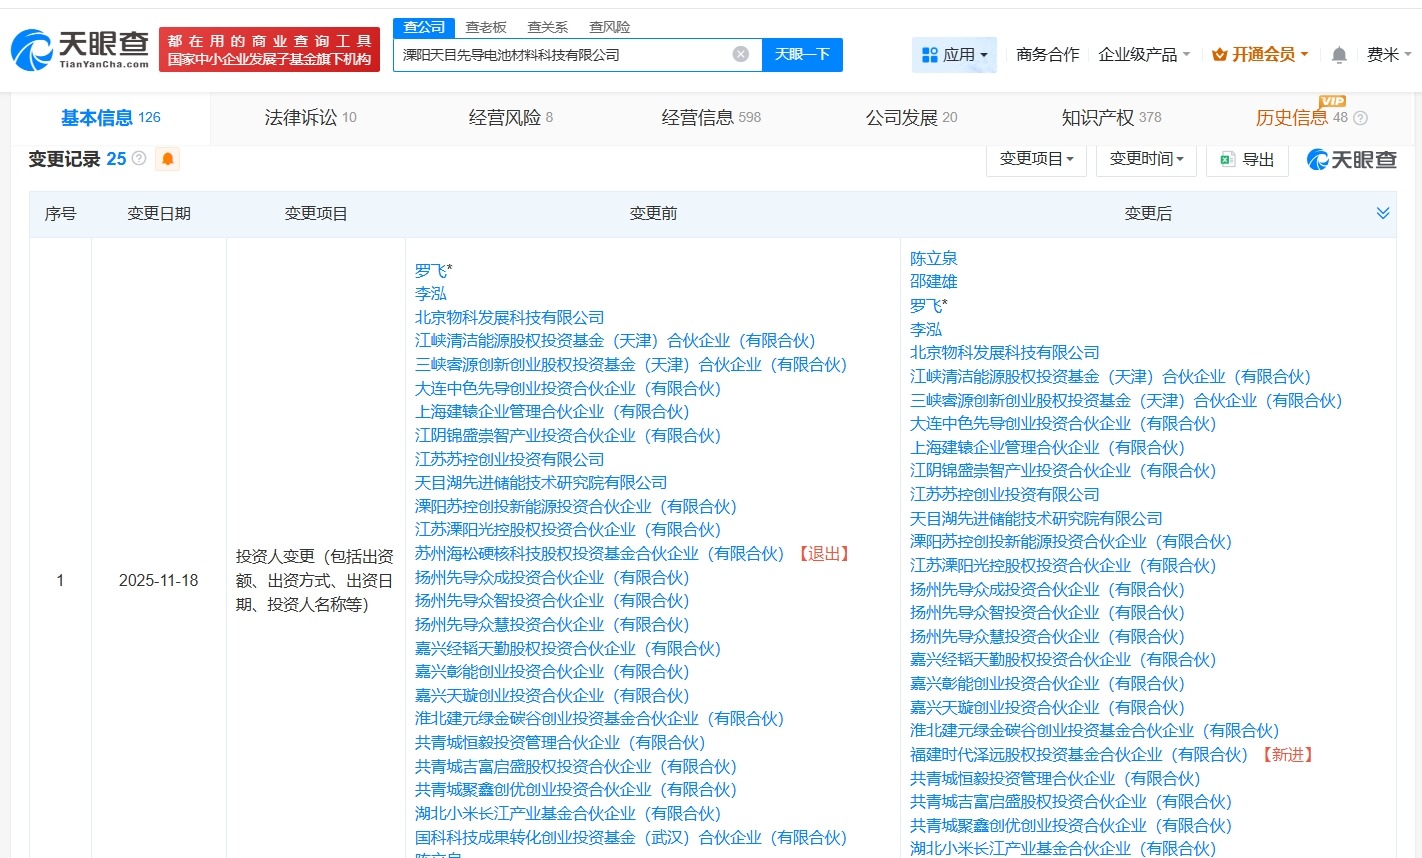
Task: Click the orange alert bell beside 变更记录
Action: coord(167,158)
